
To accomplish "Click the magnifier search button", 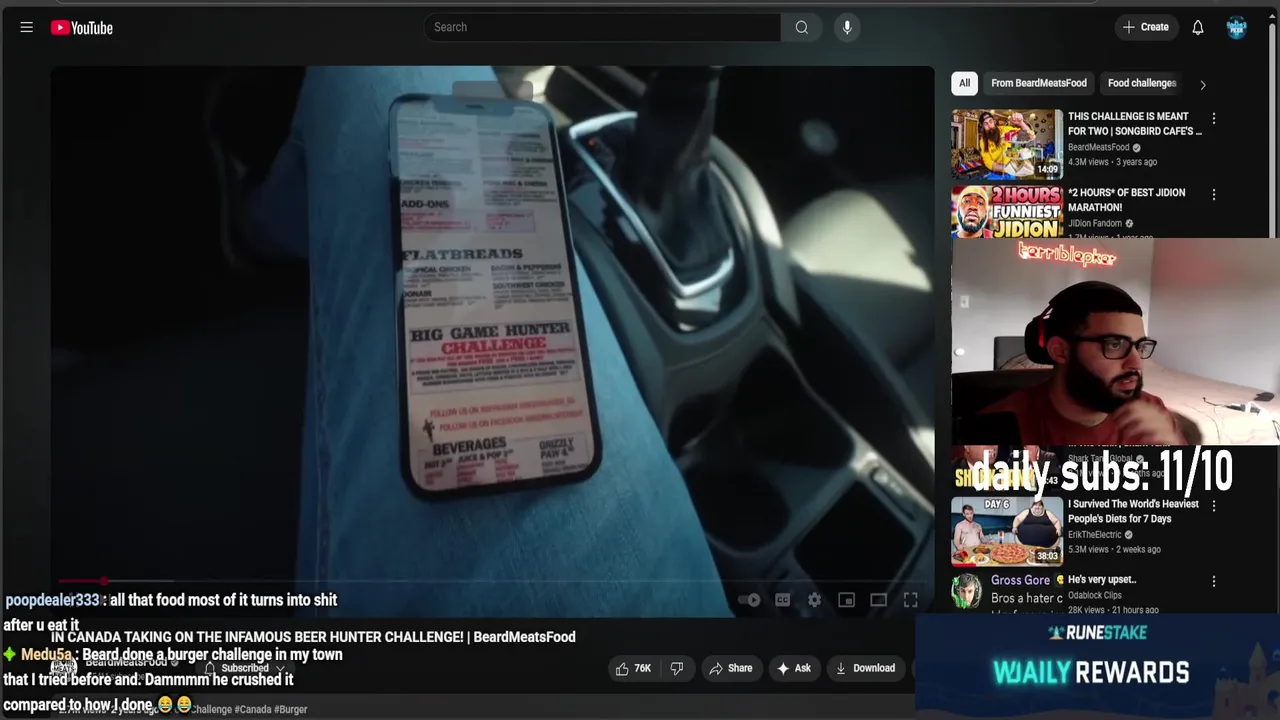I will 801,27.
